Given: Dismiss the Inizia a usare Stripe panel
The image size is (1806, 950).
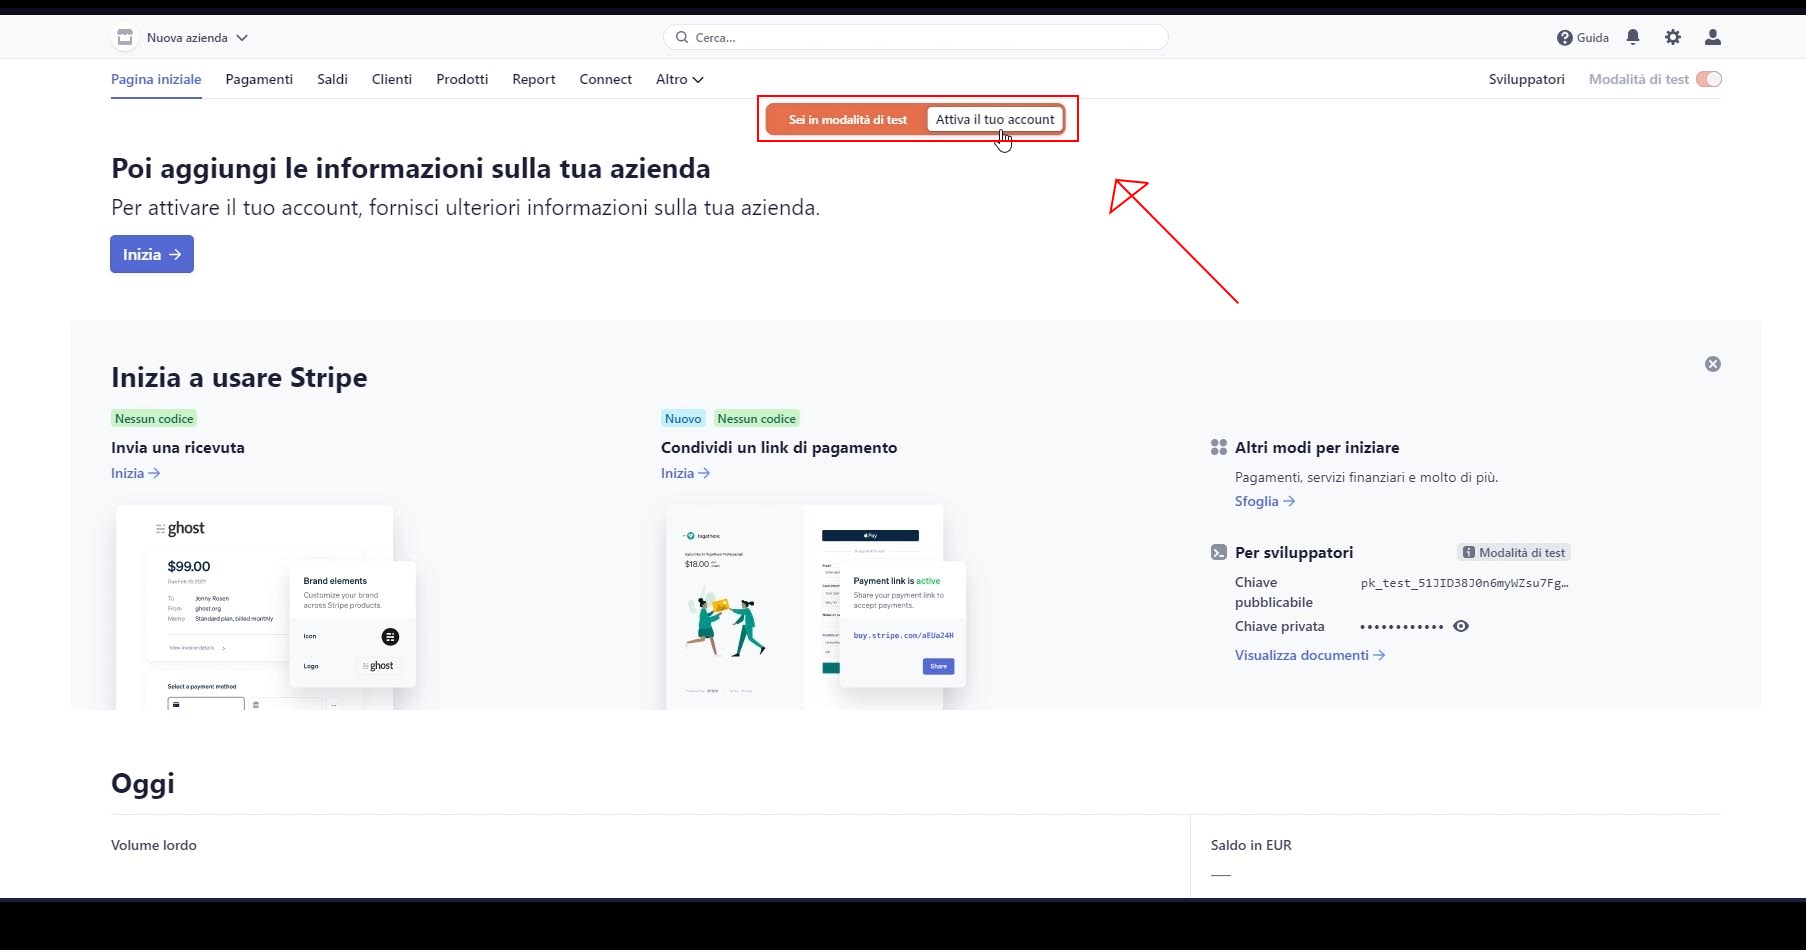Looking at the screenshot, I should tap(1713, 364).
